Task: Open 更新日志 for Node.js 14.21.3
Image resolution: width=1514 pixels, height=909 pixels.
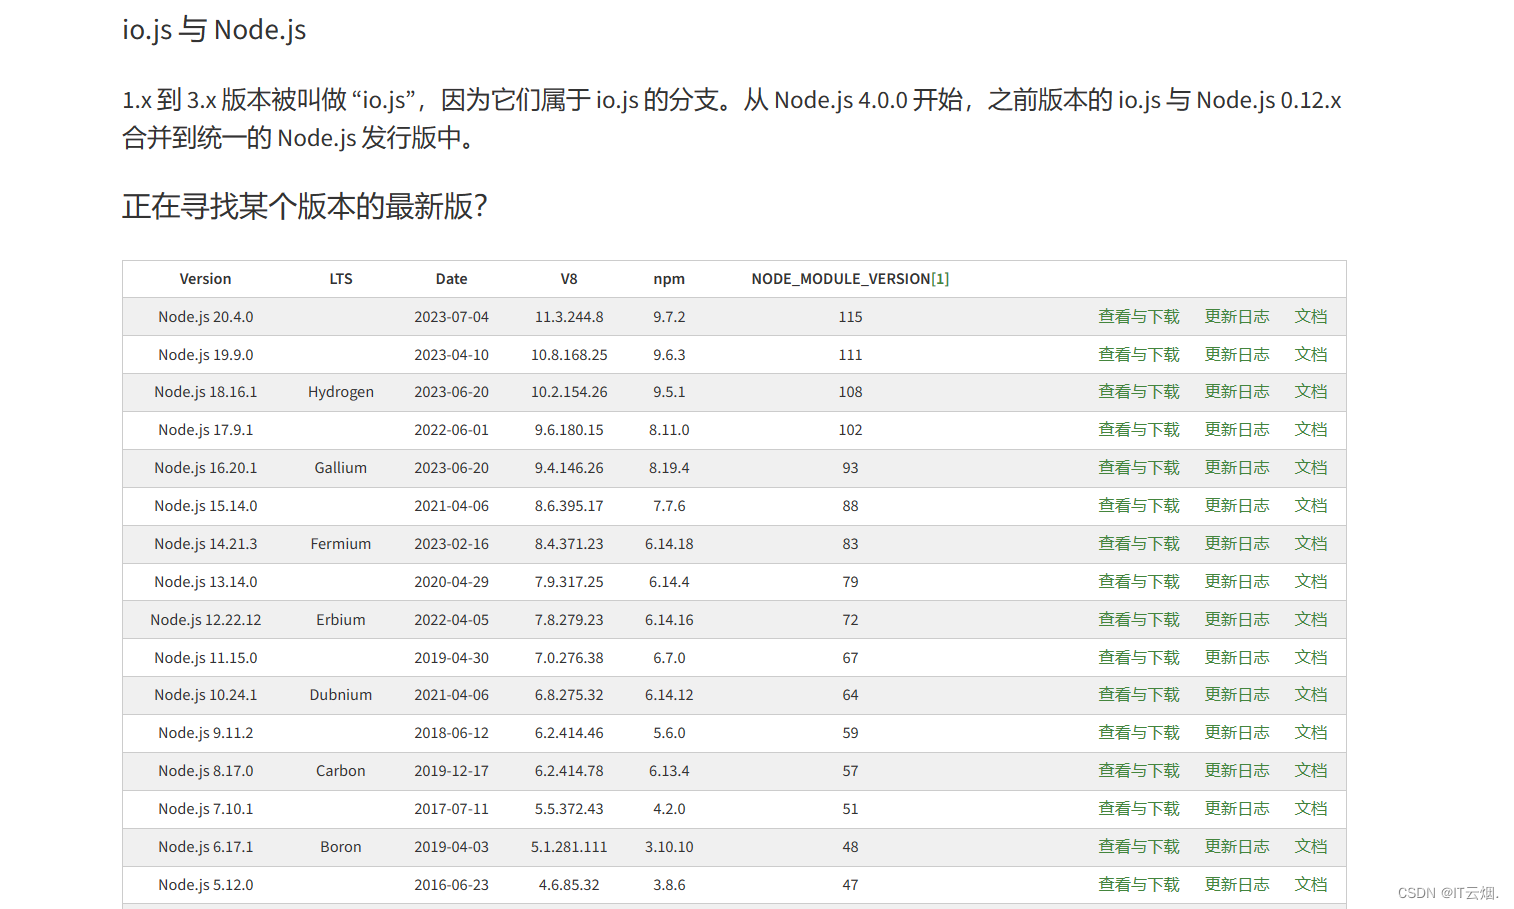Action: [1237, 544]
